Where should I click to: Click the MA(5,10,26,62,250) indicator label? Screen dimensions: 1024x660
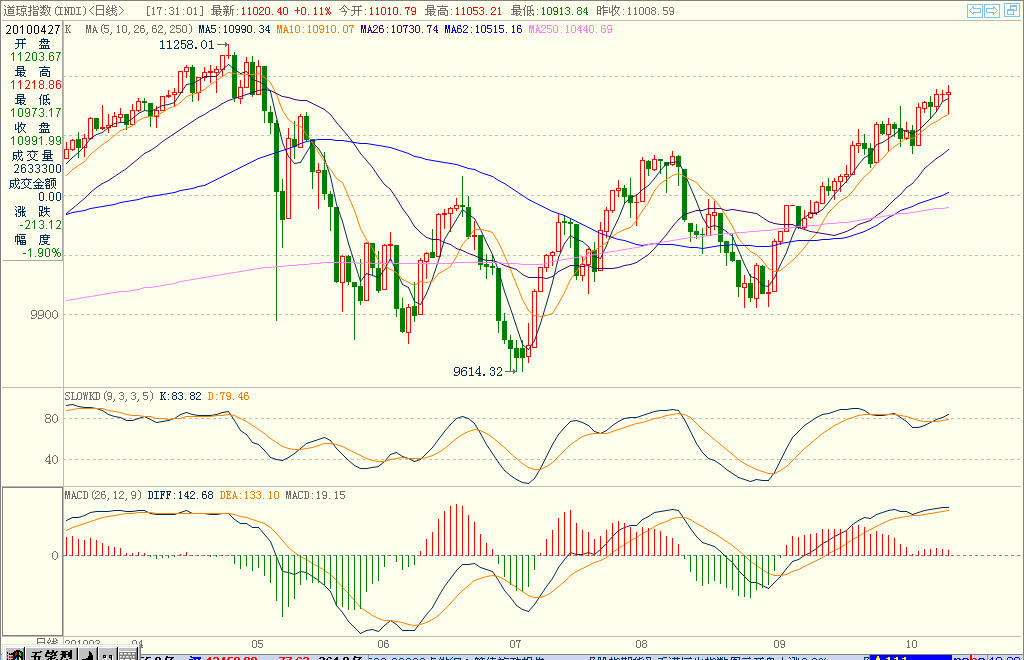(139, 29)
